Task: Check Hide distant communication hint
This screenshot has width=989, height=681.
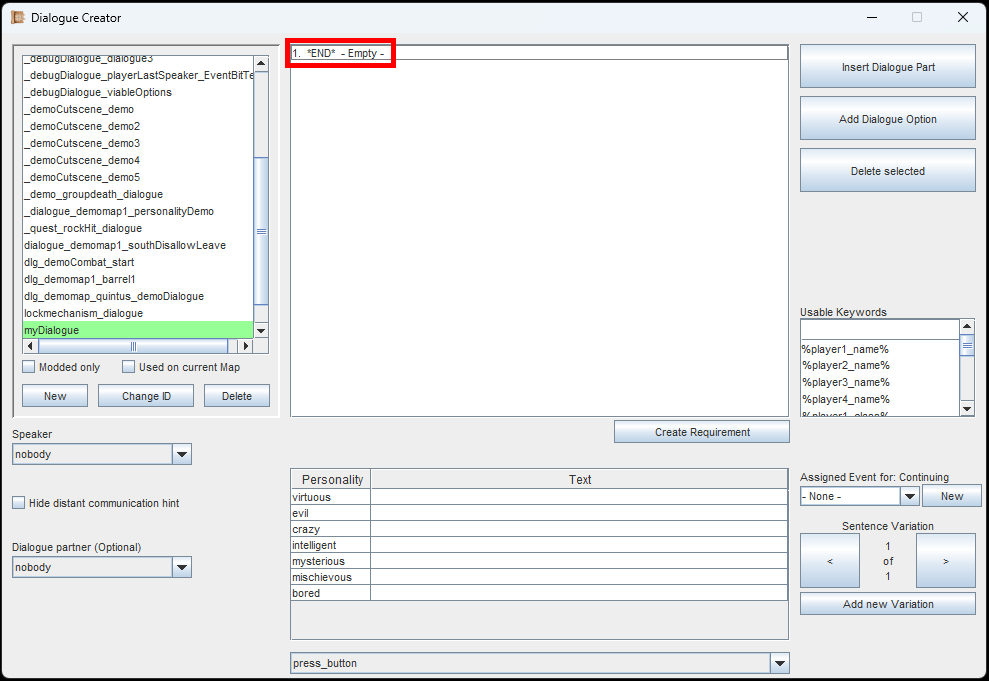Action: click(x=19, y=503)
